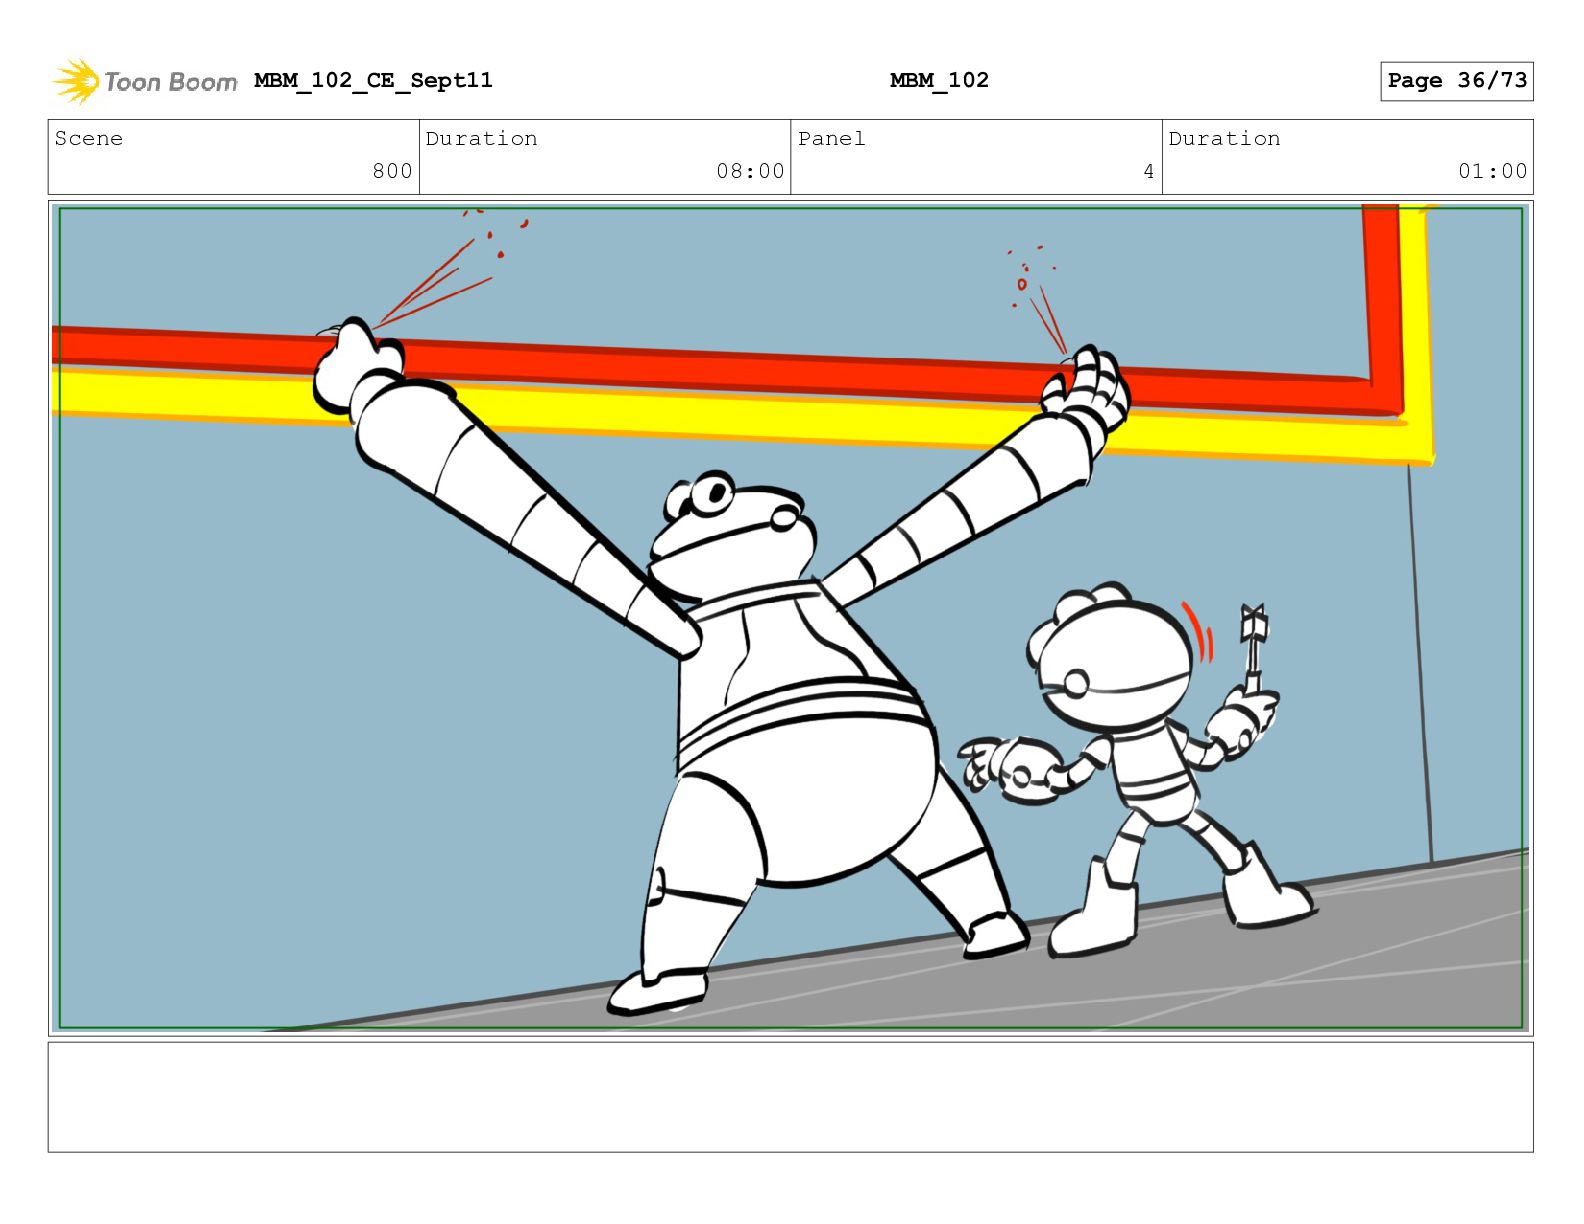Select the panel duration value 01:00
The image size is (1584, 1224).
[x=1492, y=171]
